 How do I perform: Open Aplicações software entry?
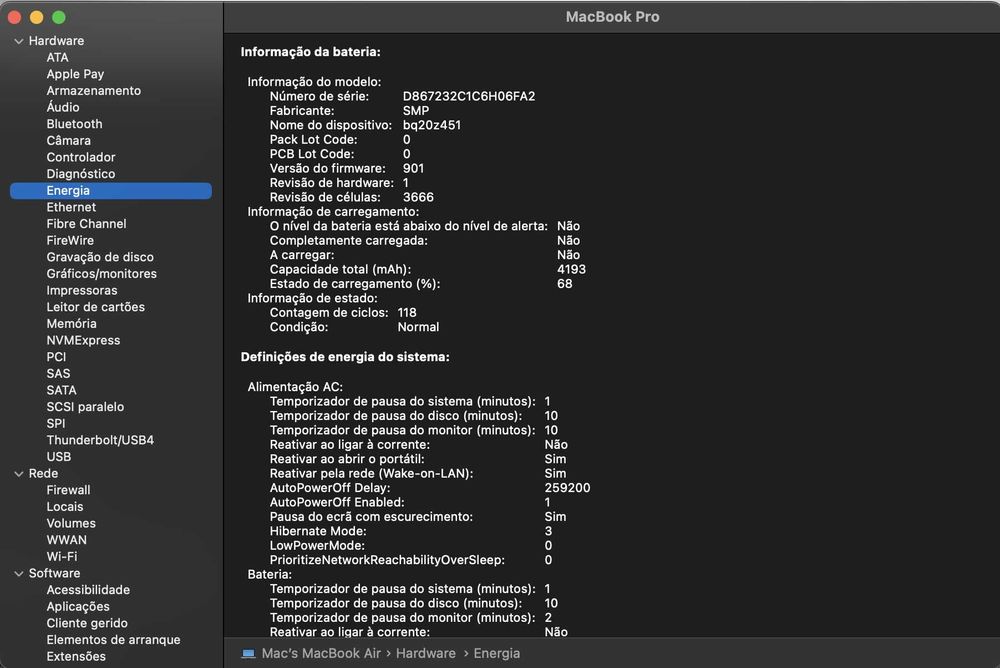pyautogui.click(x=78, y=606)
